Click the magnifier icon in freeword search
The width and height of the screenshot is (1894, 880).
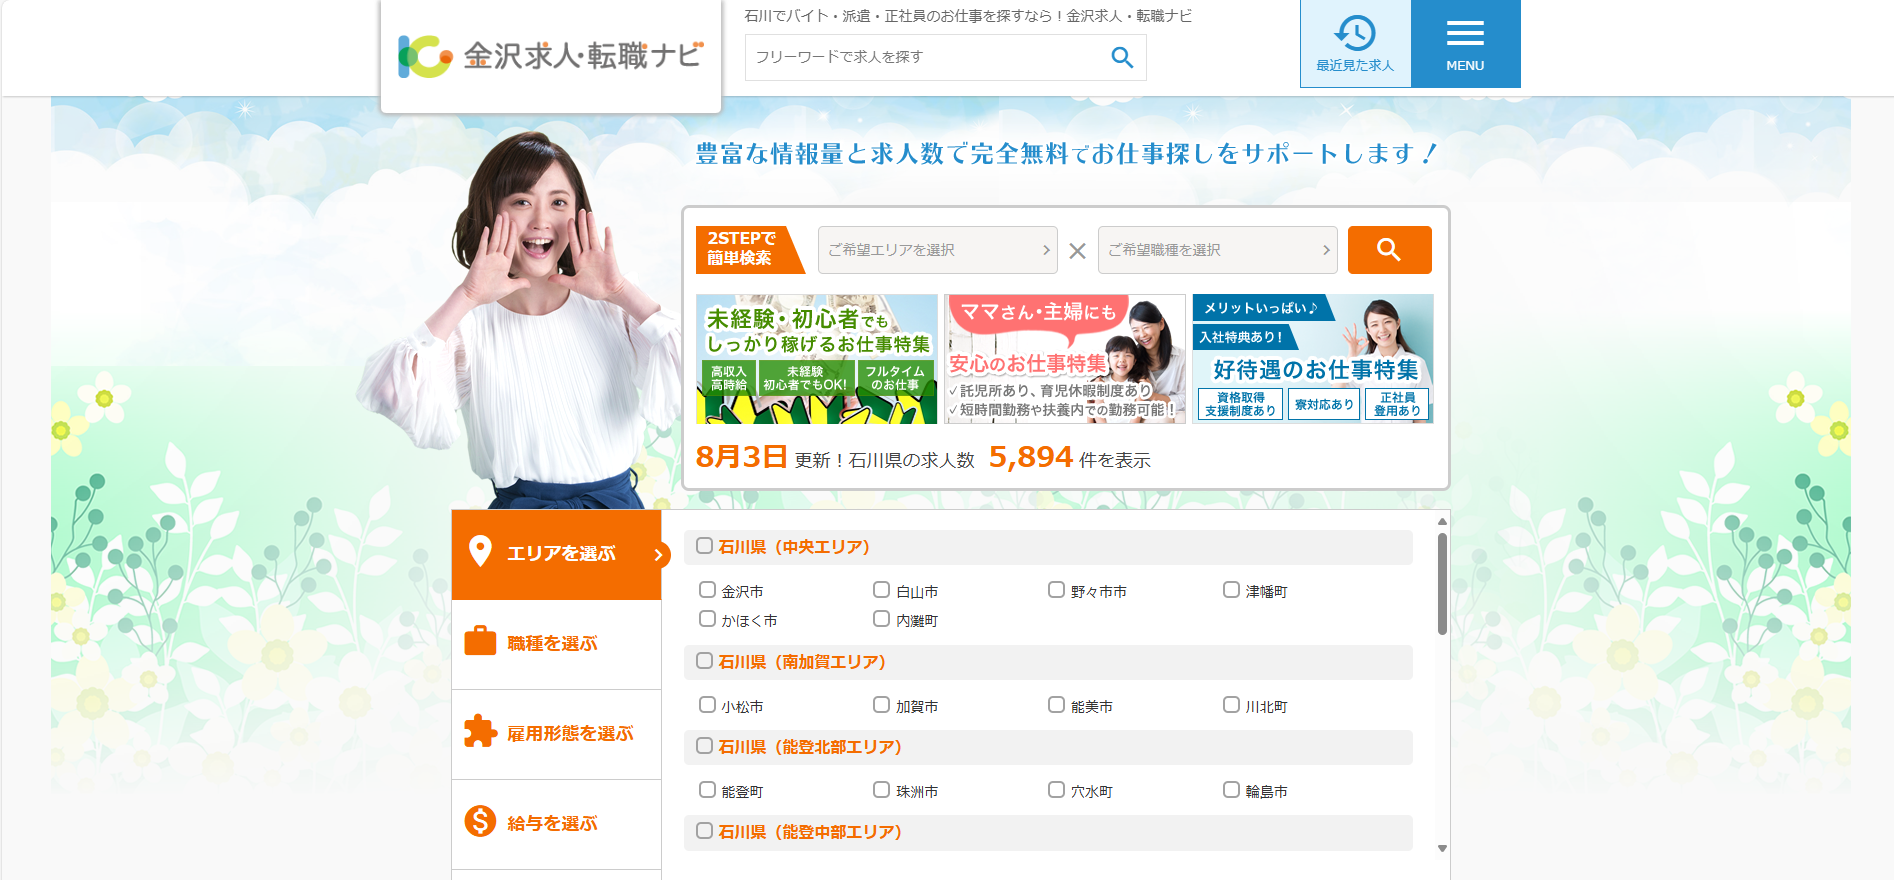click(1122, 58)
